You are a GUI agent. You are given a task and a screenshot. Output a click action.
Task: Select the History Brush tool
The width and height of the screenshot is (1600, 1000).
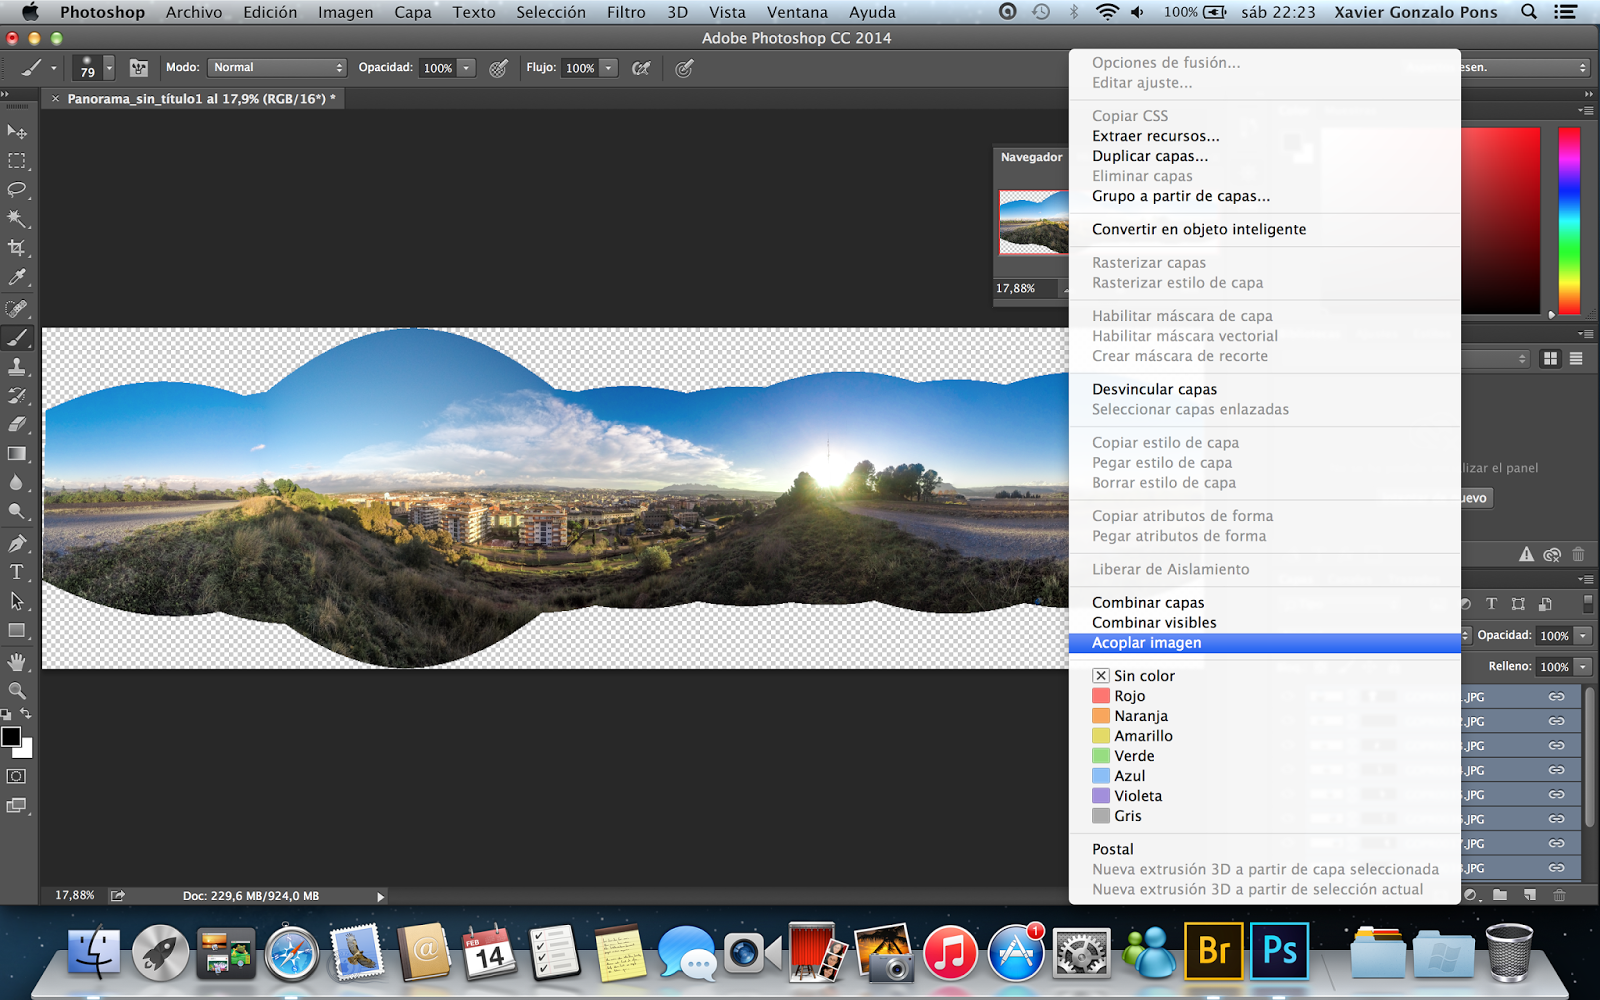click(17, 395)
